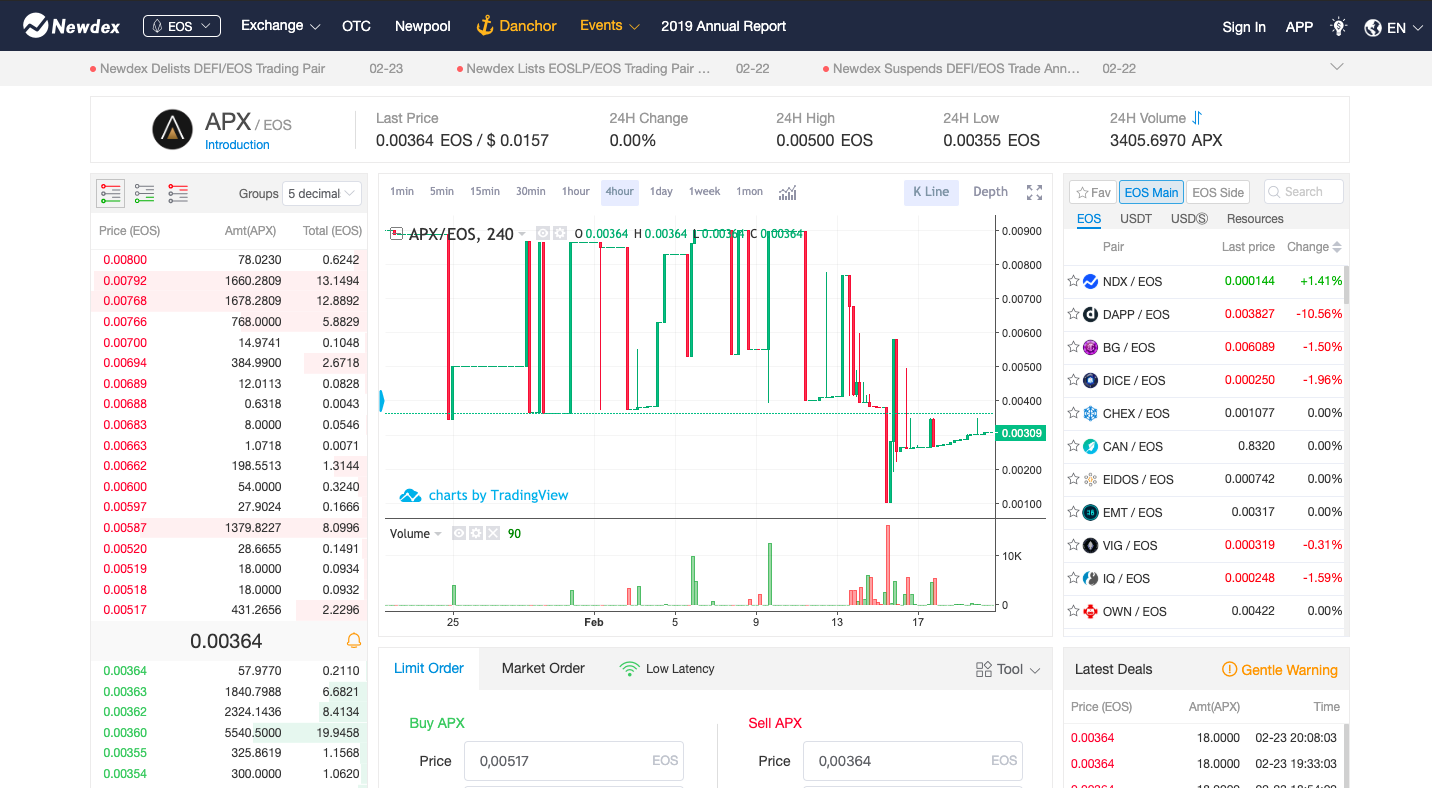The width and height of the screenshot is (1432, 788).
Task: Click the pair list scrollbar
Action: tap(1346, 285)
